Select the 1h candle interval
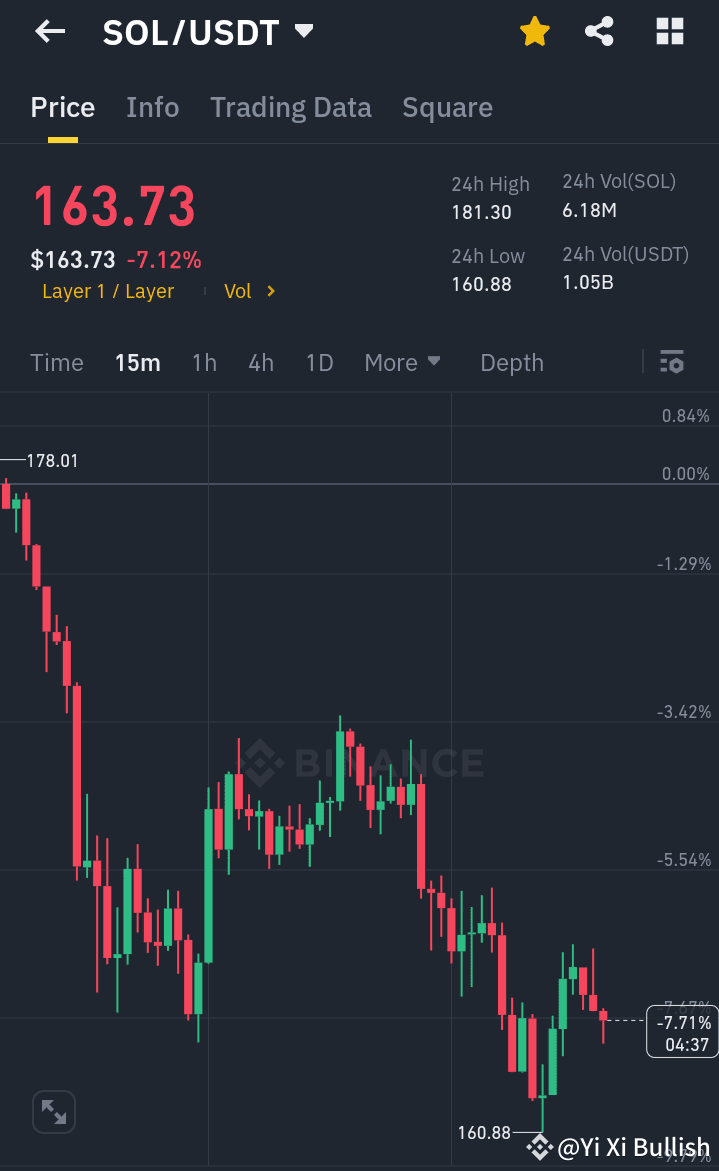 coord(204,363)
